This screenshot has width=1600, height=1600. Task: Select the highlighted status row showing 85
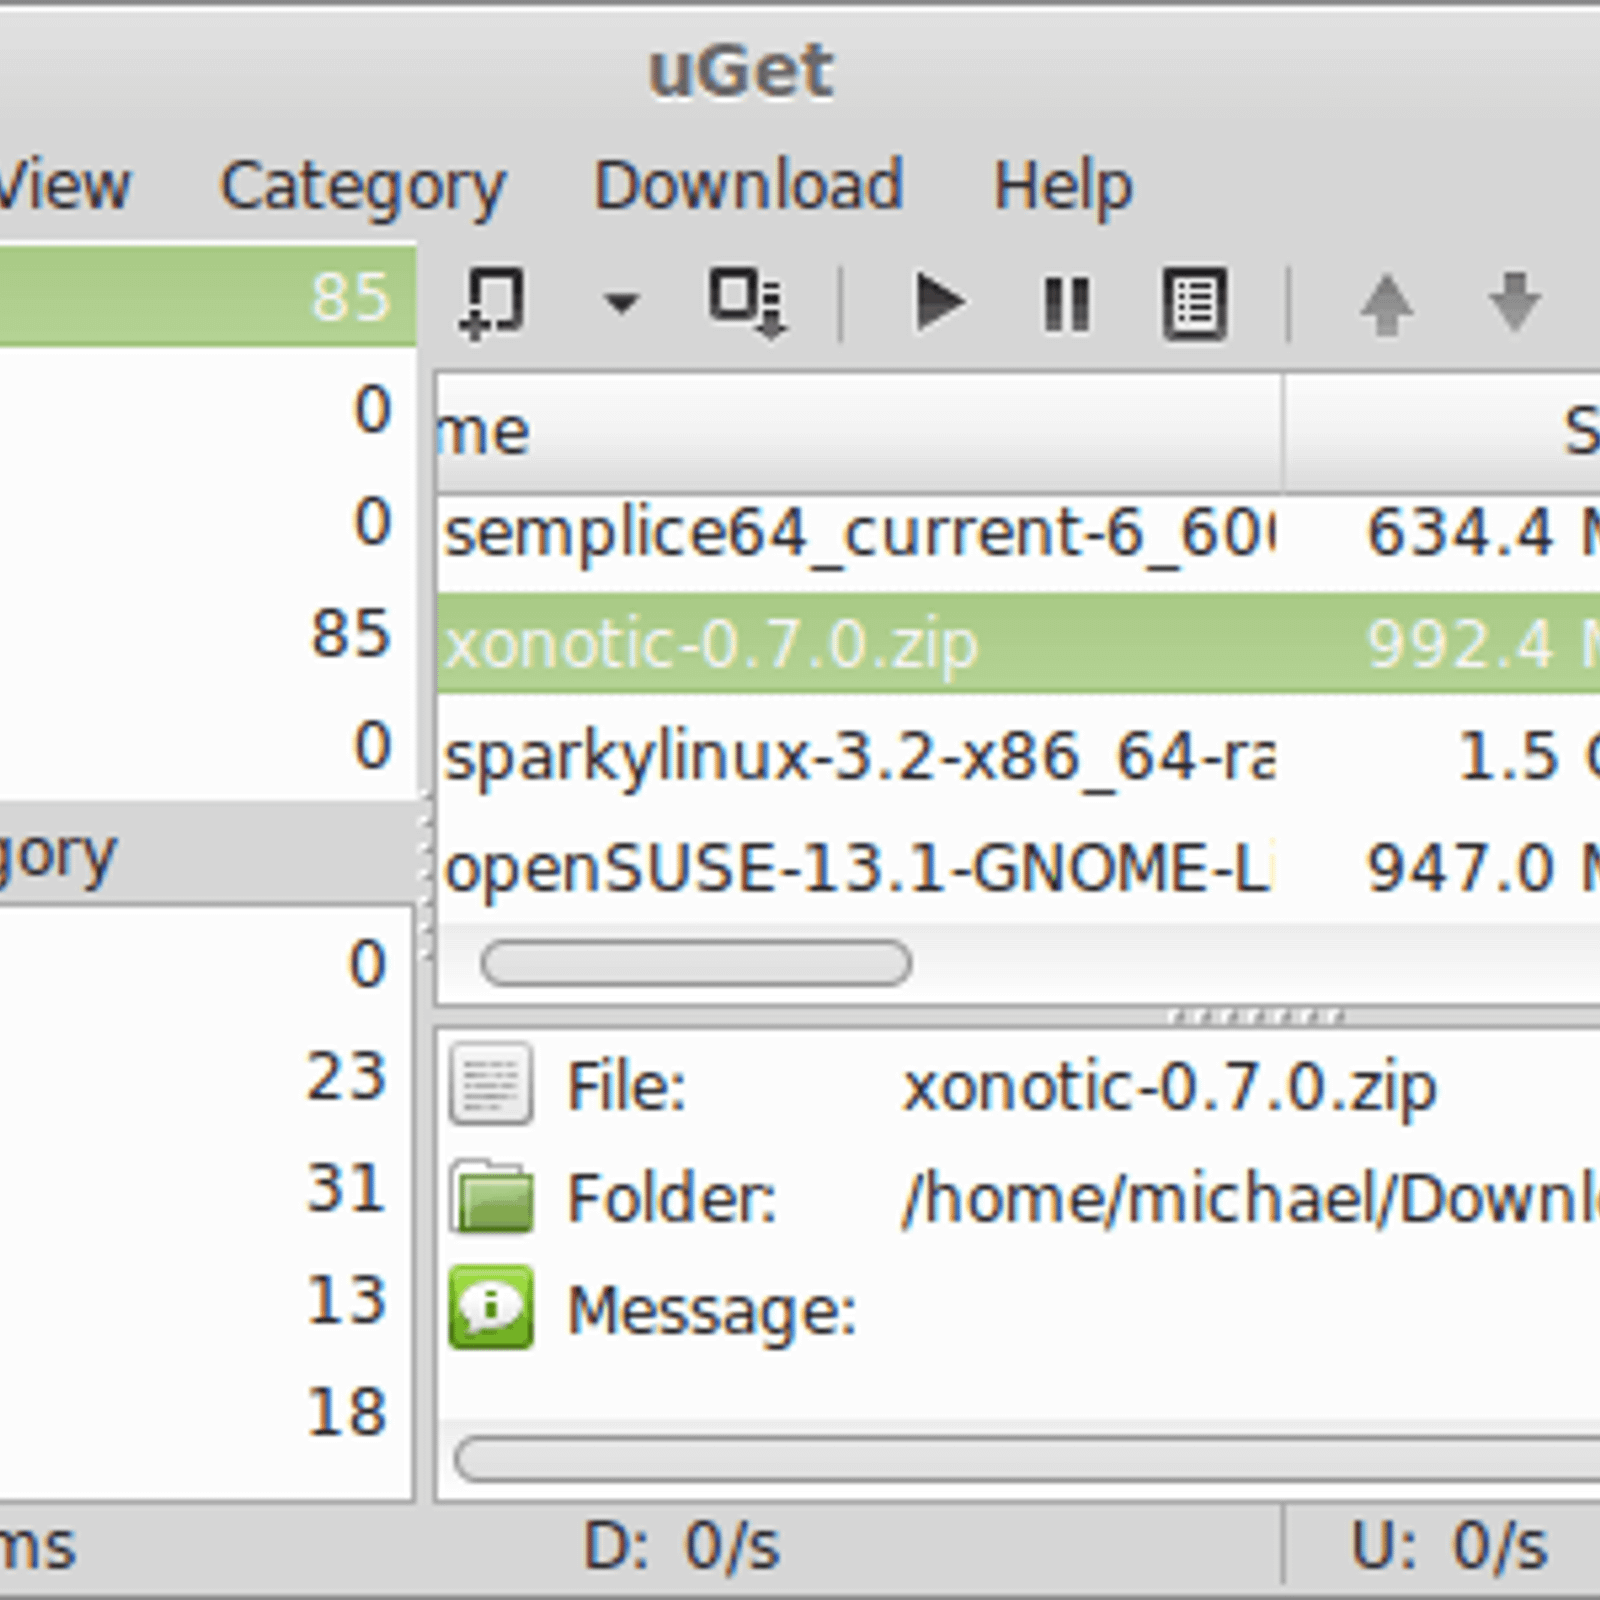coord(208,297)
